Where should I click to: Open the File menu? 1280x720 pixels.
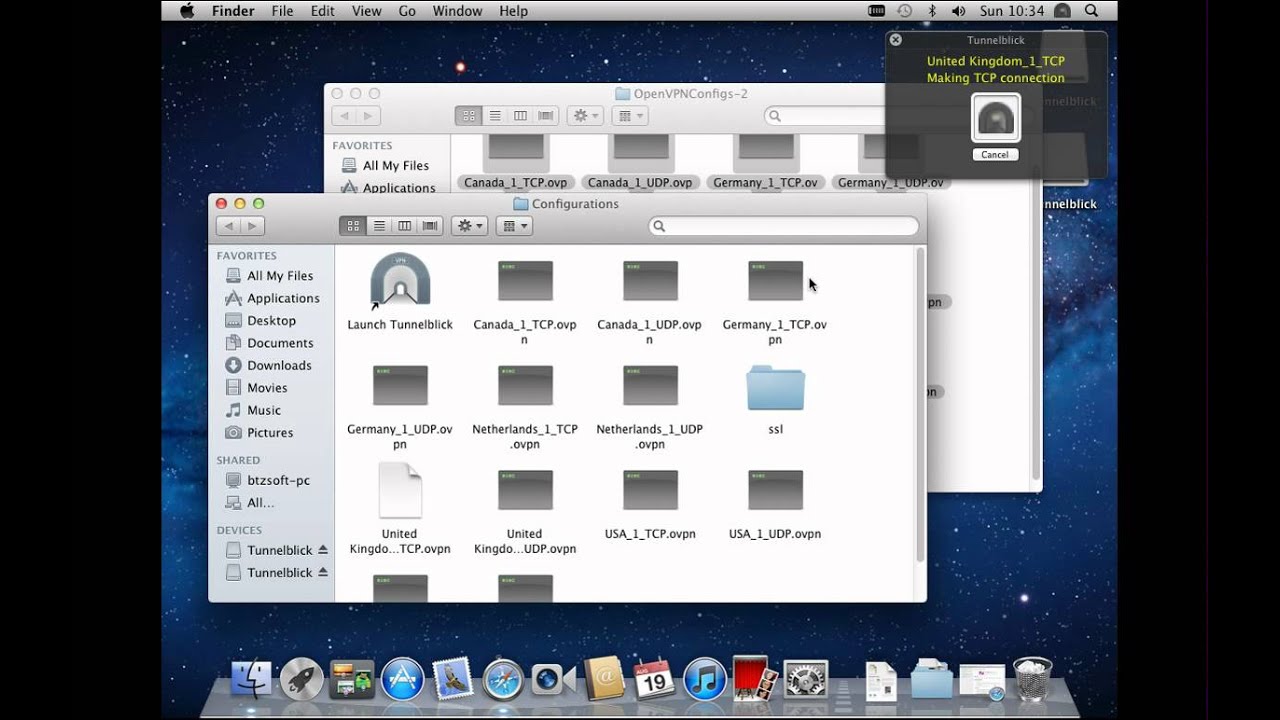(x=282, y=11)
